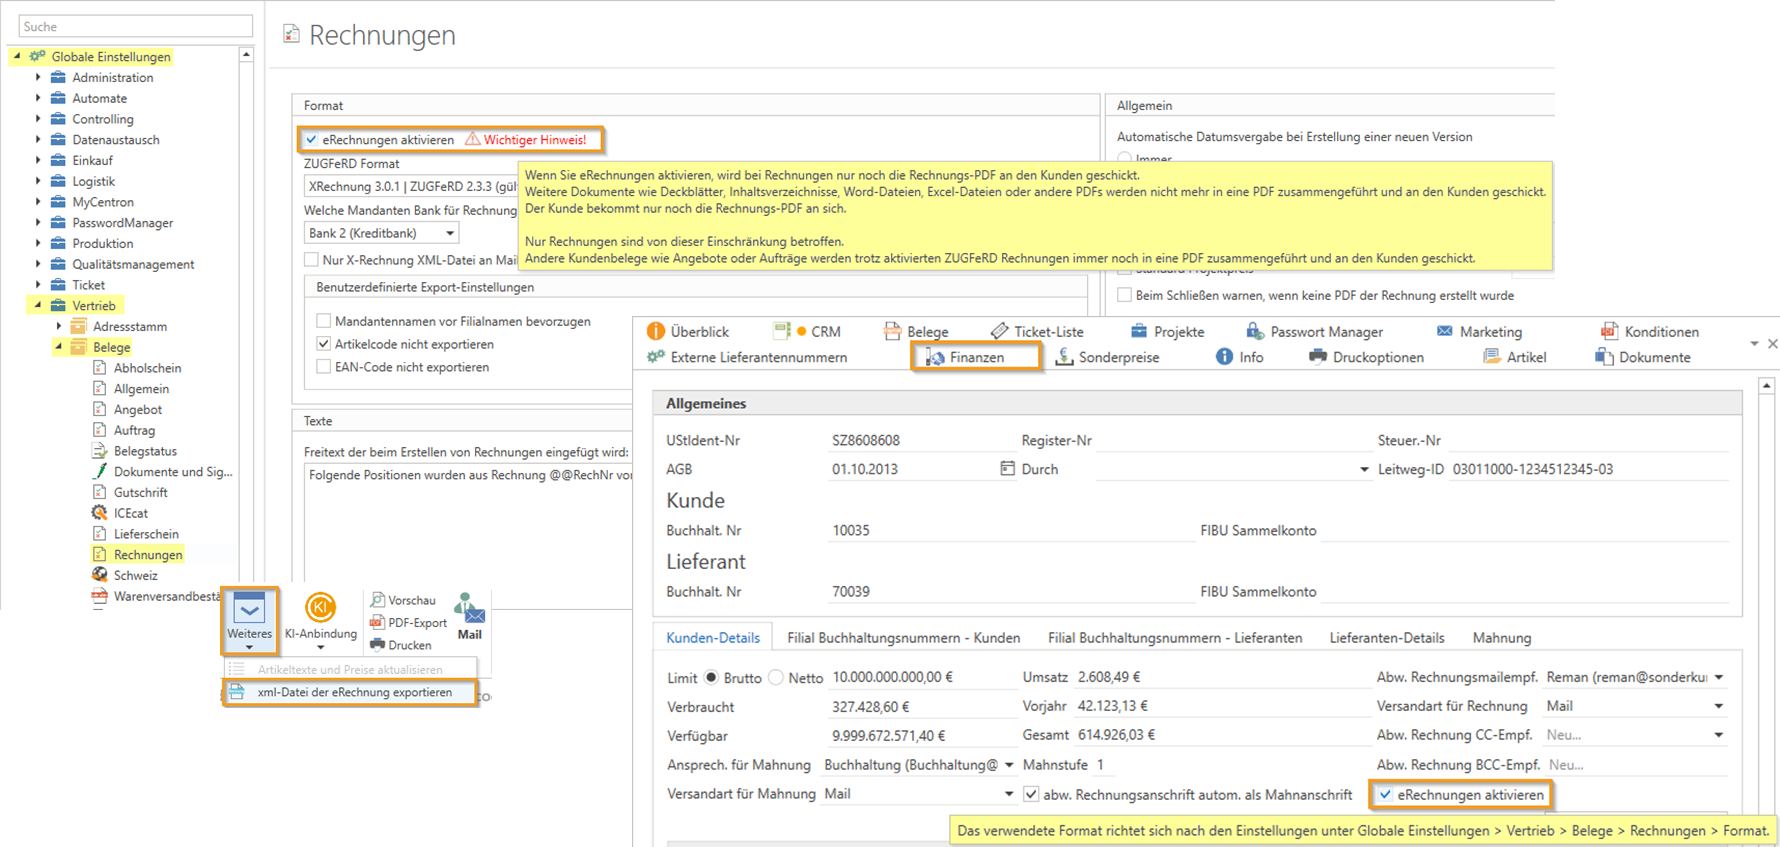Click the Drucken printer icon
1780x847 pixels.
[377, 645]
